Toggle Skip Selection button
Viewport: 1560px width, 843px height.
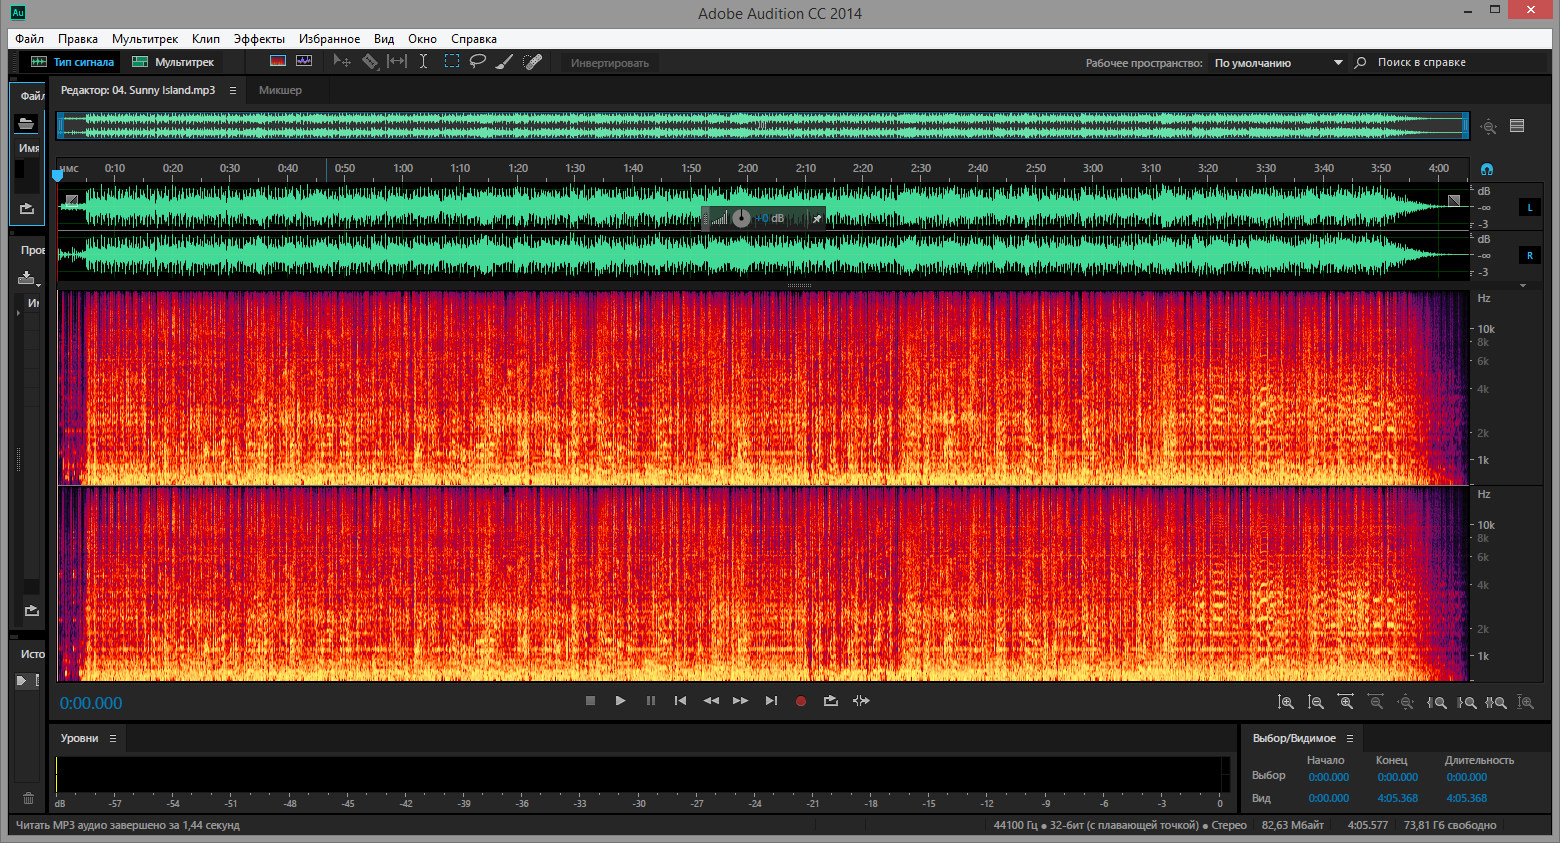861,701
